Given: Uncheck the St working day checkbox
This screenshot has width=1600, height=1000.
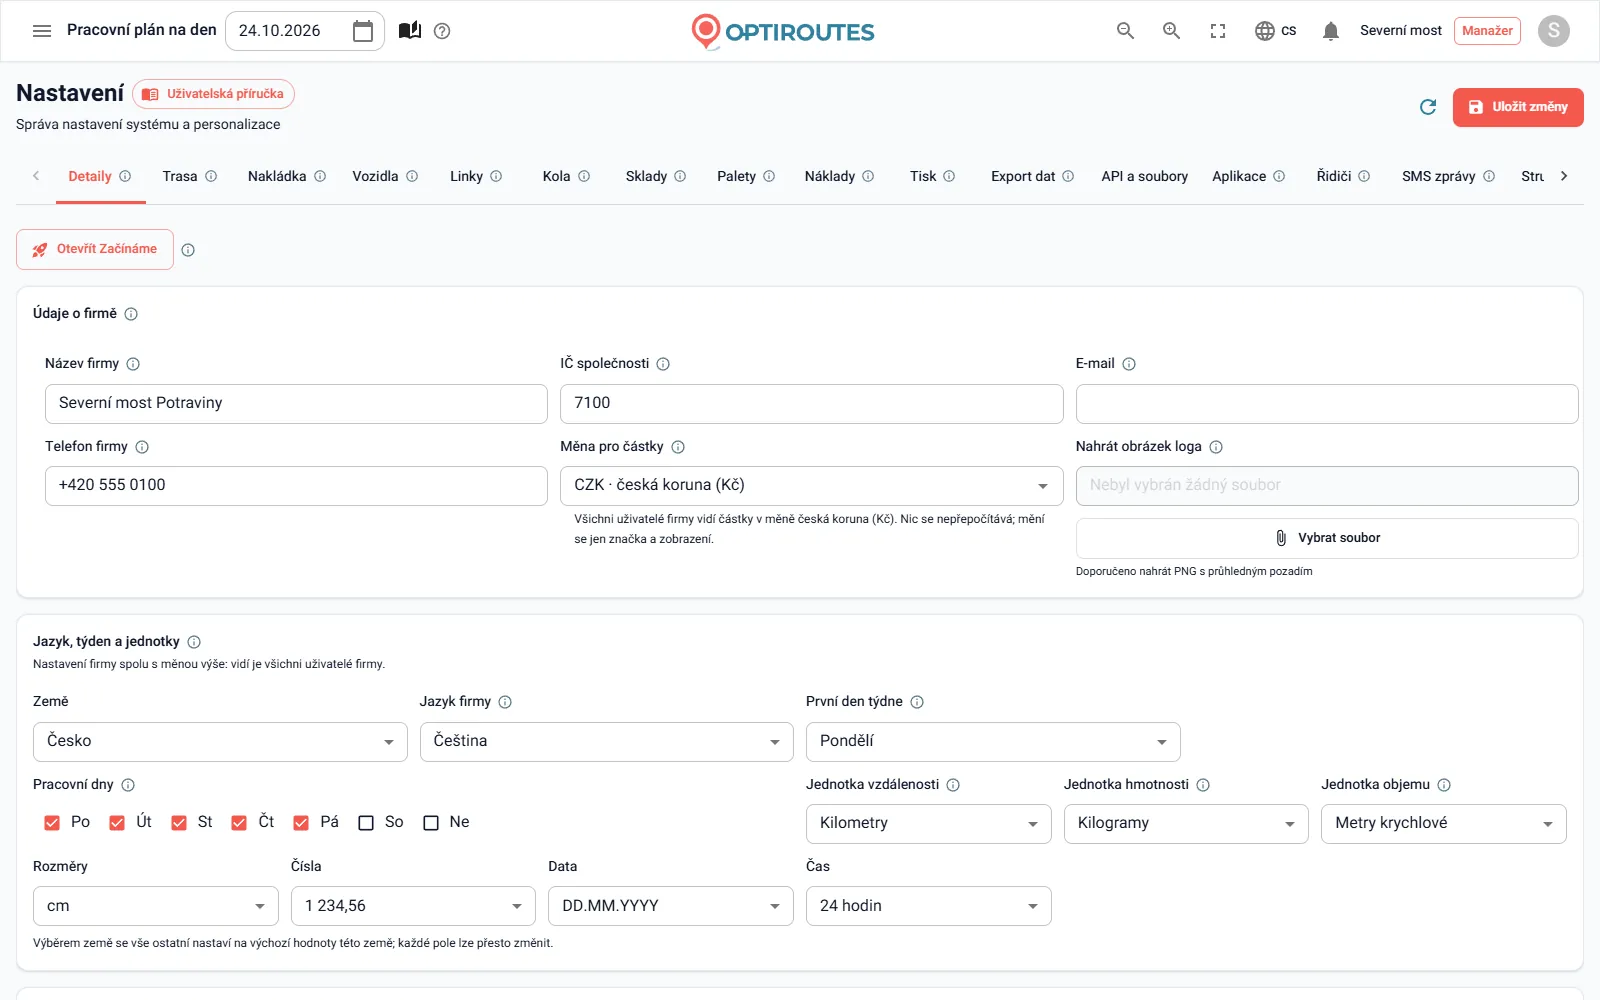Looking at the screenshot, I should 179,823.
